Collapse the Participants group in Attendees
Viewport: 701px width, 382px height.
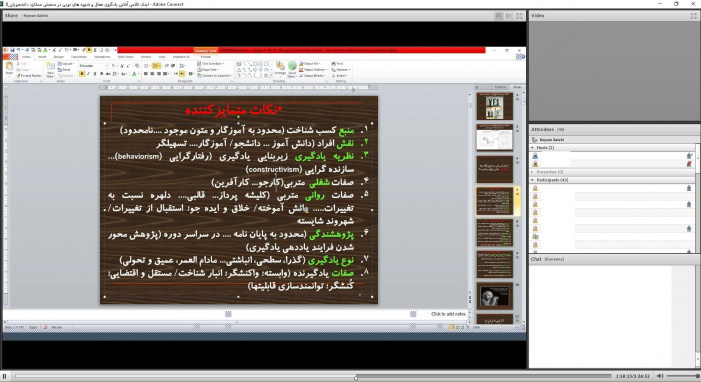click(x=532, y=180)
